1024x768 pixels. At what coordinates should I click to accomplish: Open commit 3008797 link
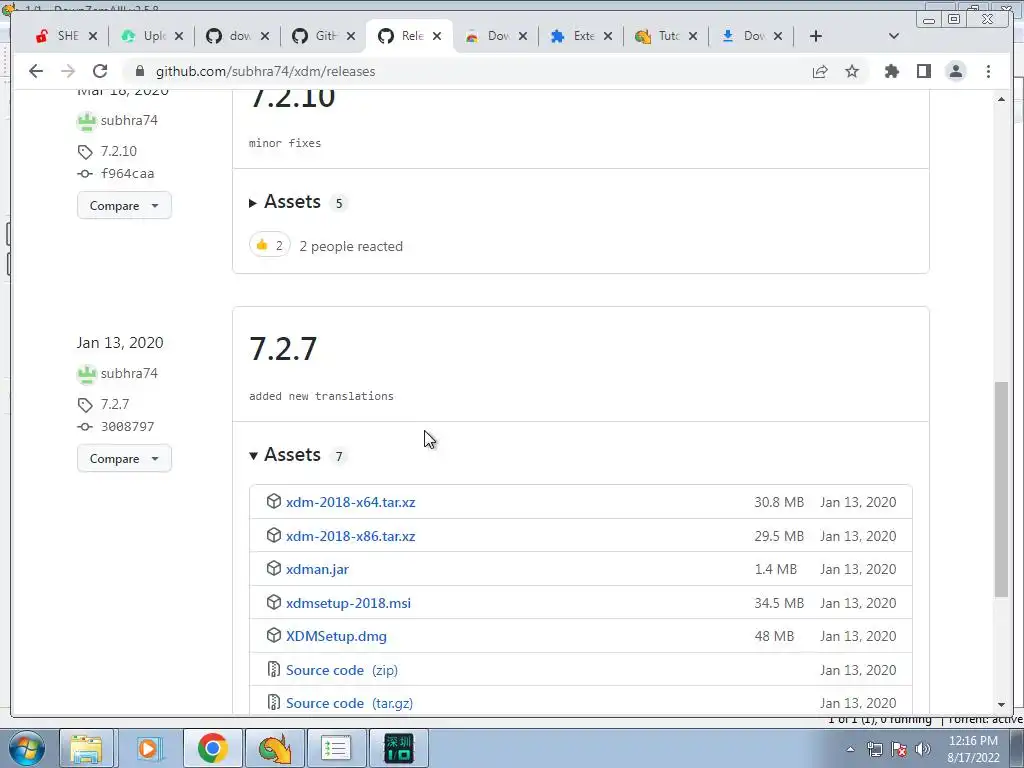(x=127, y=426)
